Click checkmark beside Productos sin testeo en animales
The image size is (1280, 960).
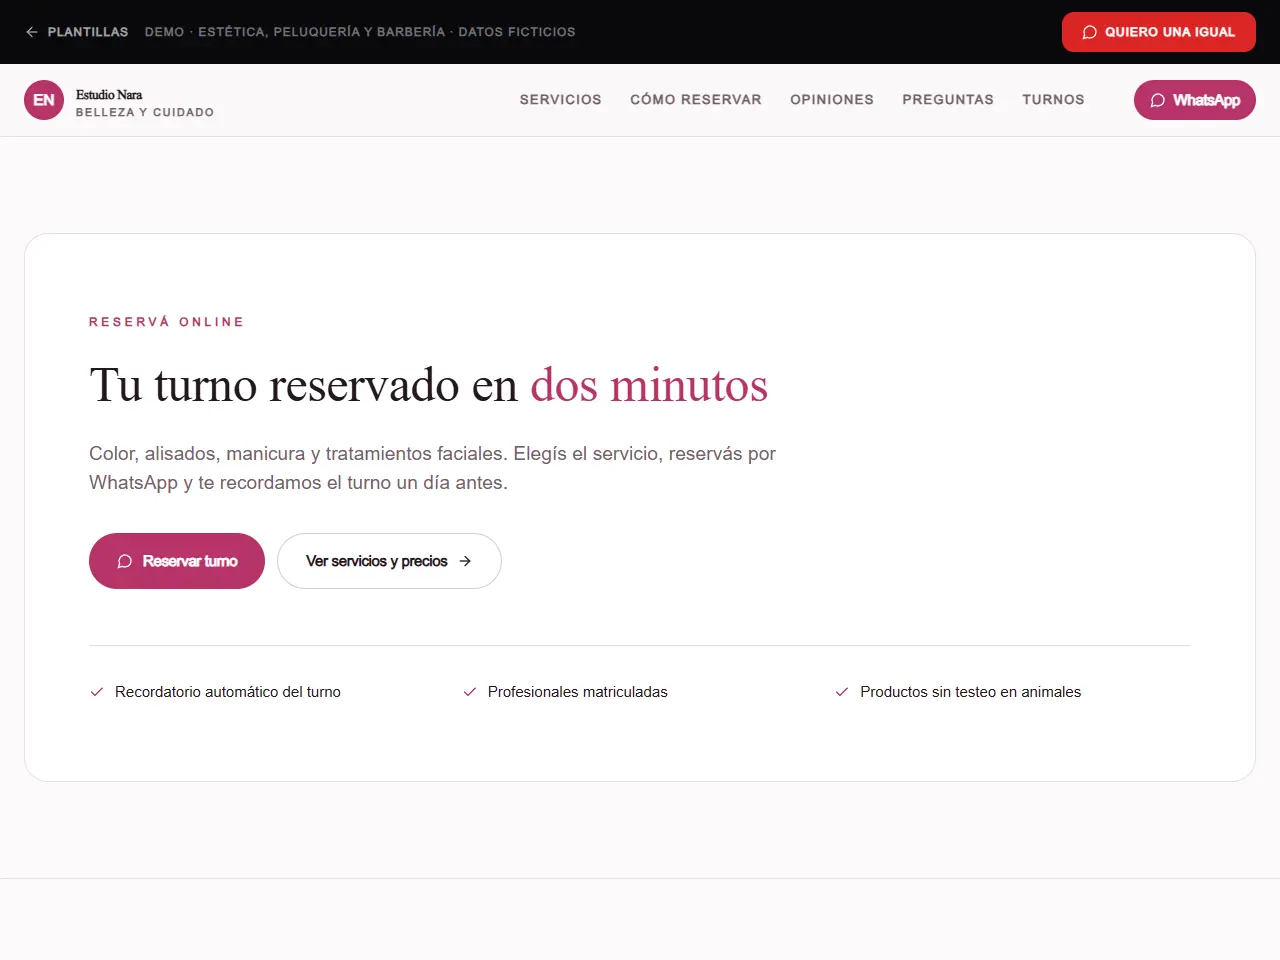coord(842,692)
